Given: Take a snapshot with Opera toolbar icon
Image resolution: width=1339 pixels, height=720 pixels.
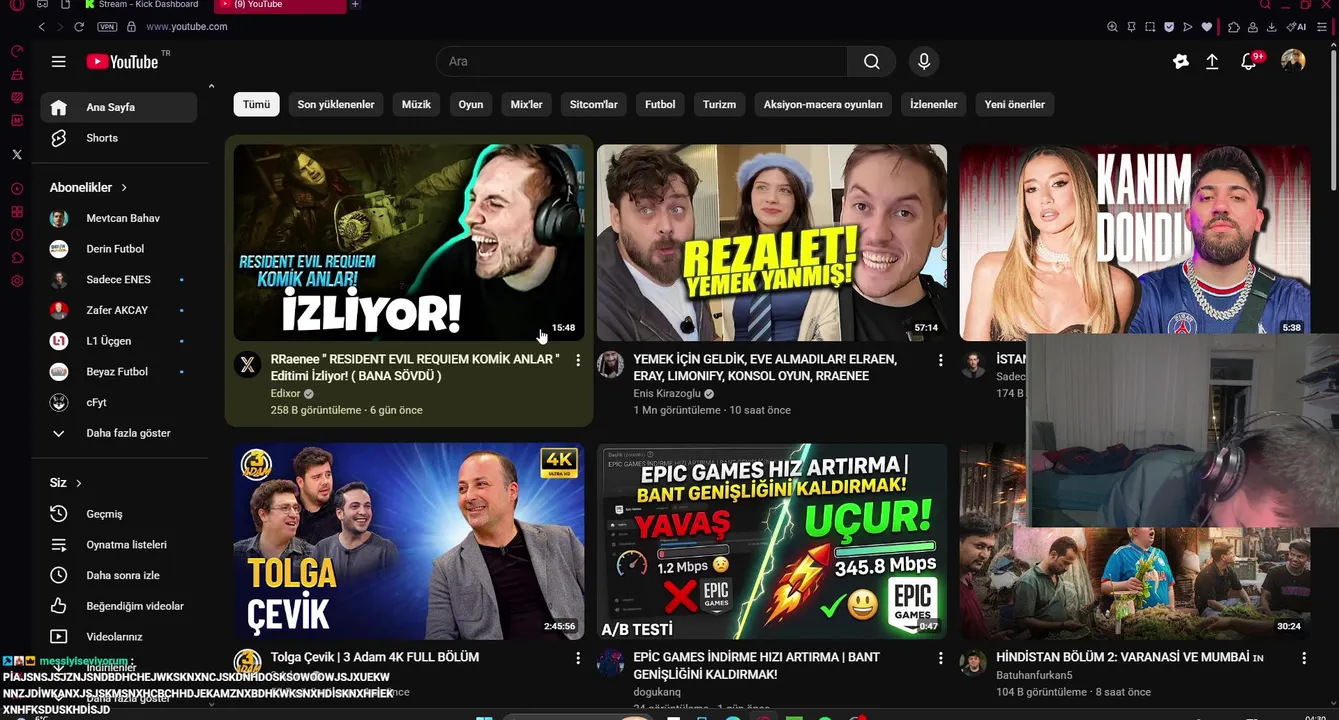Looking at the screenshot, I should [1150, 27].
